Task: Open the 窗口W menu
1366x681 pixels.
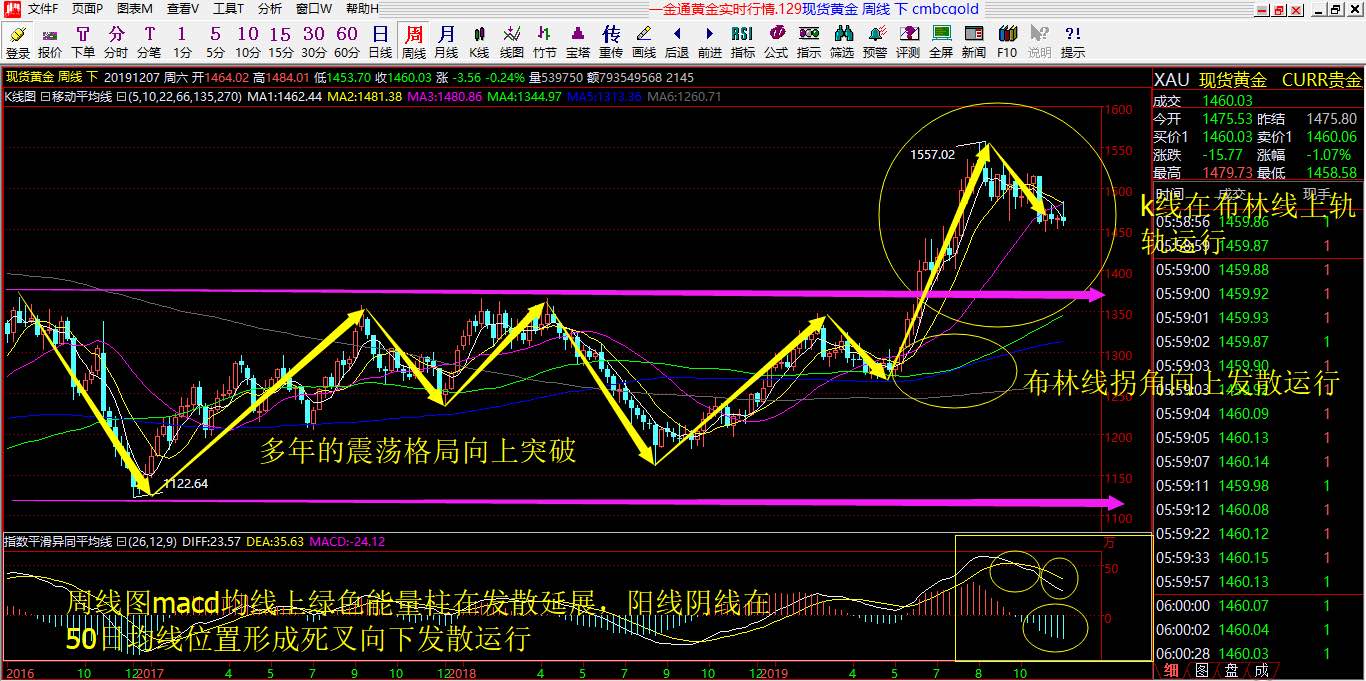Action: (313, 9)
